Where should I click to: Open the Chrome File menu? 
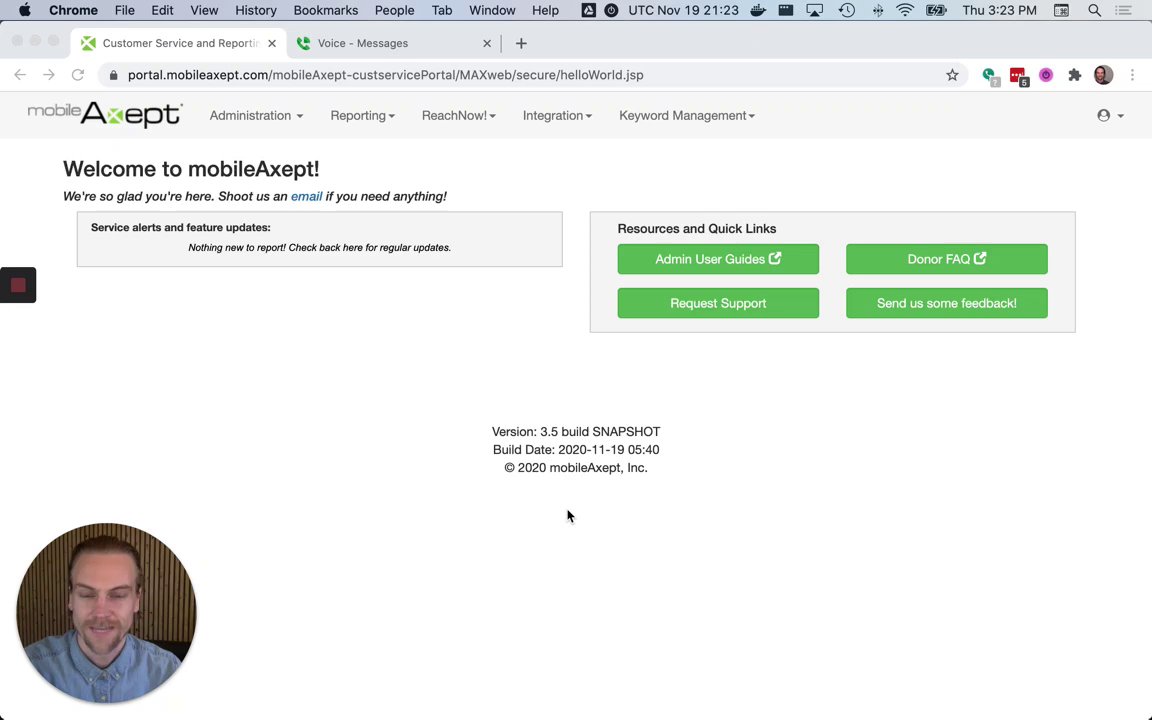click(x=124, y=10)
